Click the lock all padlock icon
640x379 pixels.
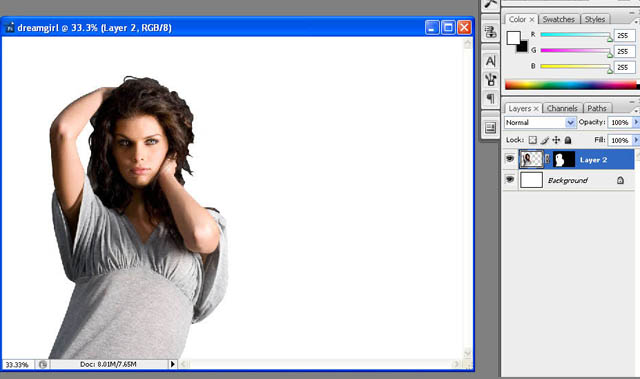point(568,140)
